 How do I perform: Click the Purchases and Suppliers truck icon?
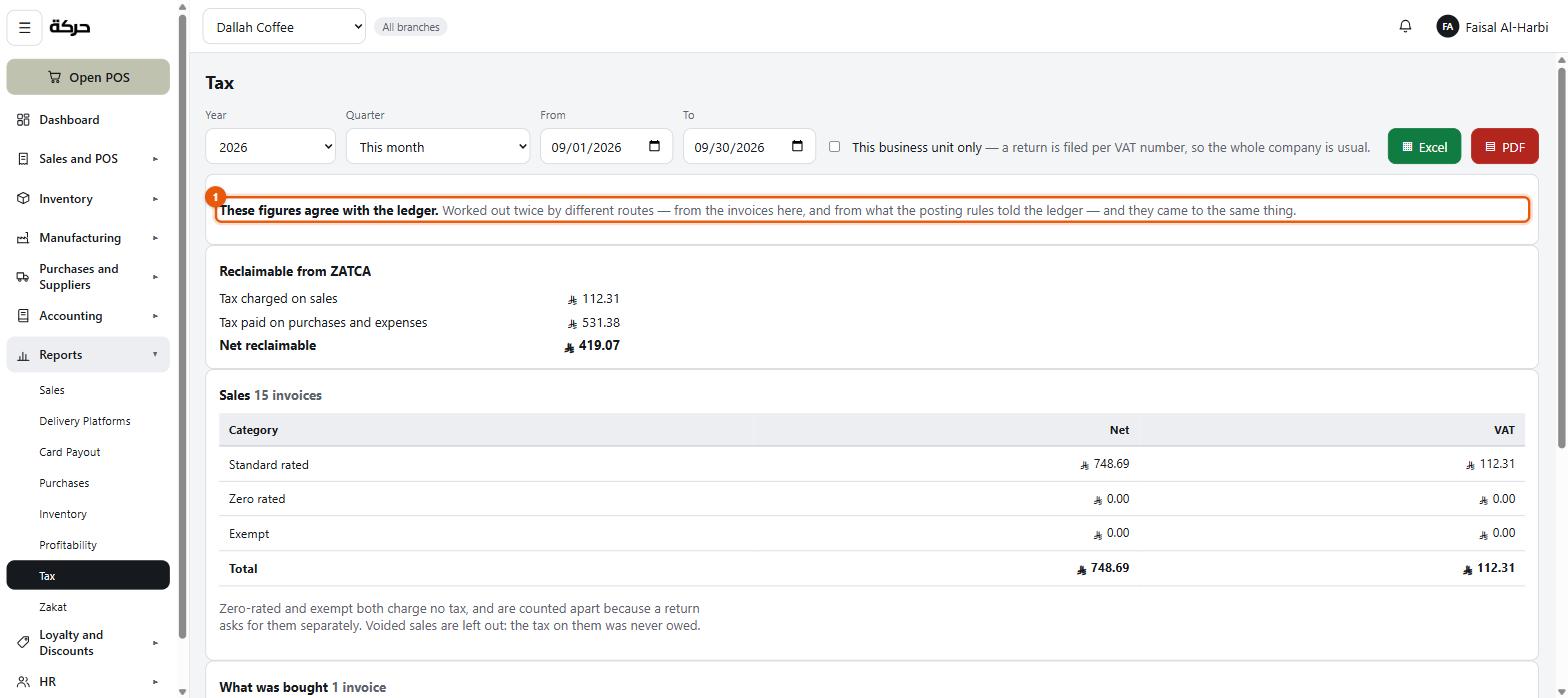coord(23,277)
